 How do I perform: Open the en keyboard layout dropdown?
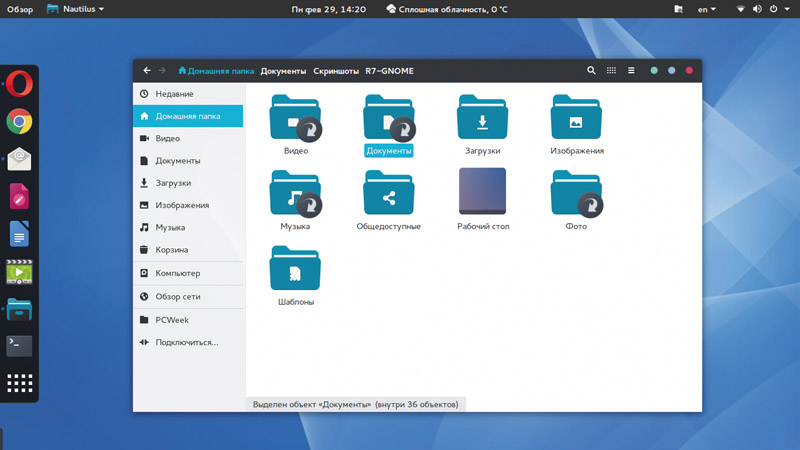tap(707, 9)
